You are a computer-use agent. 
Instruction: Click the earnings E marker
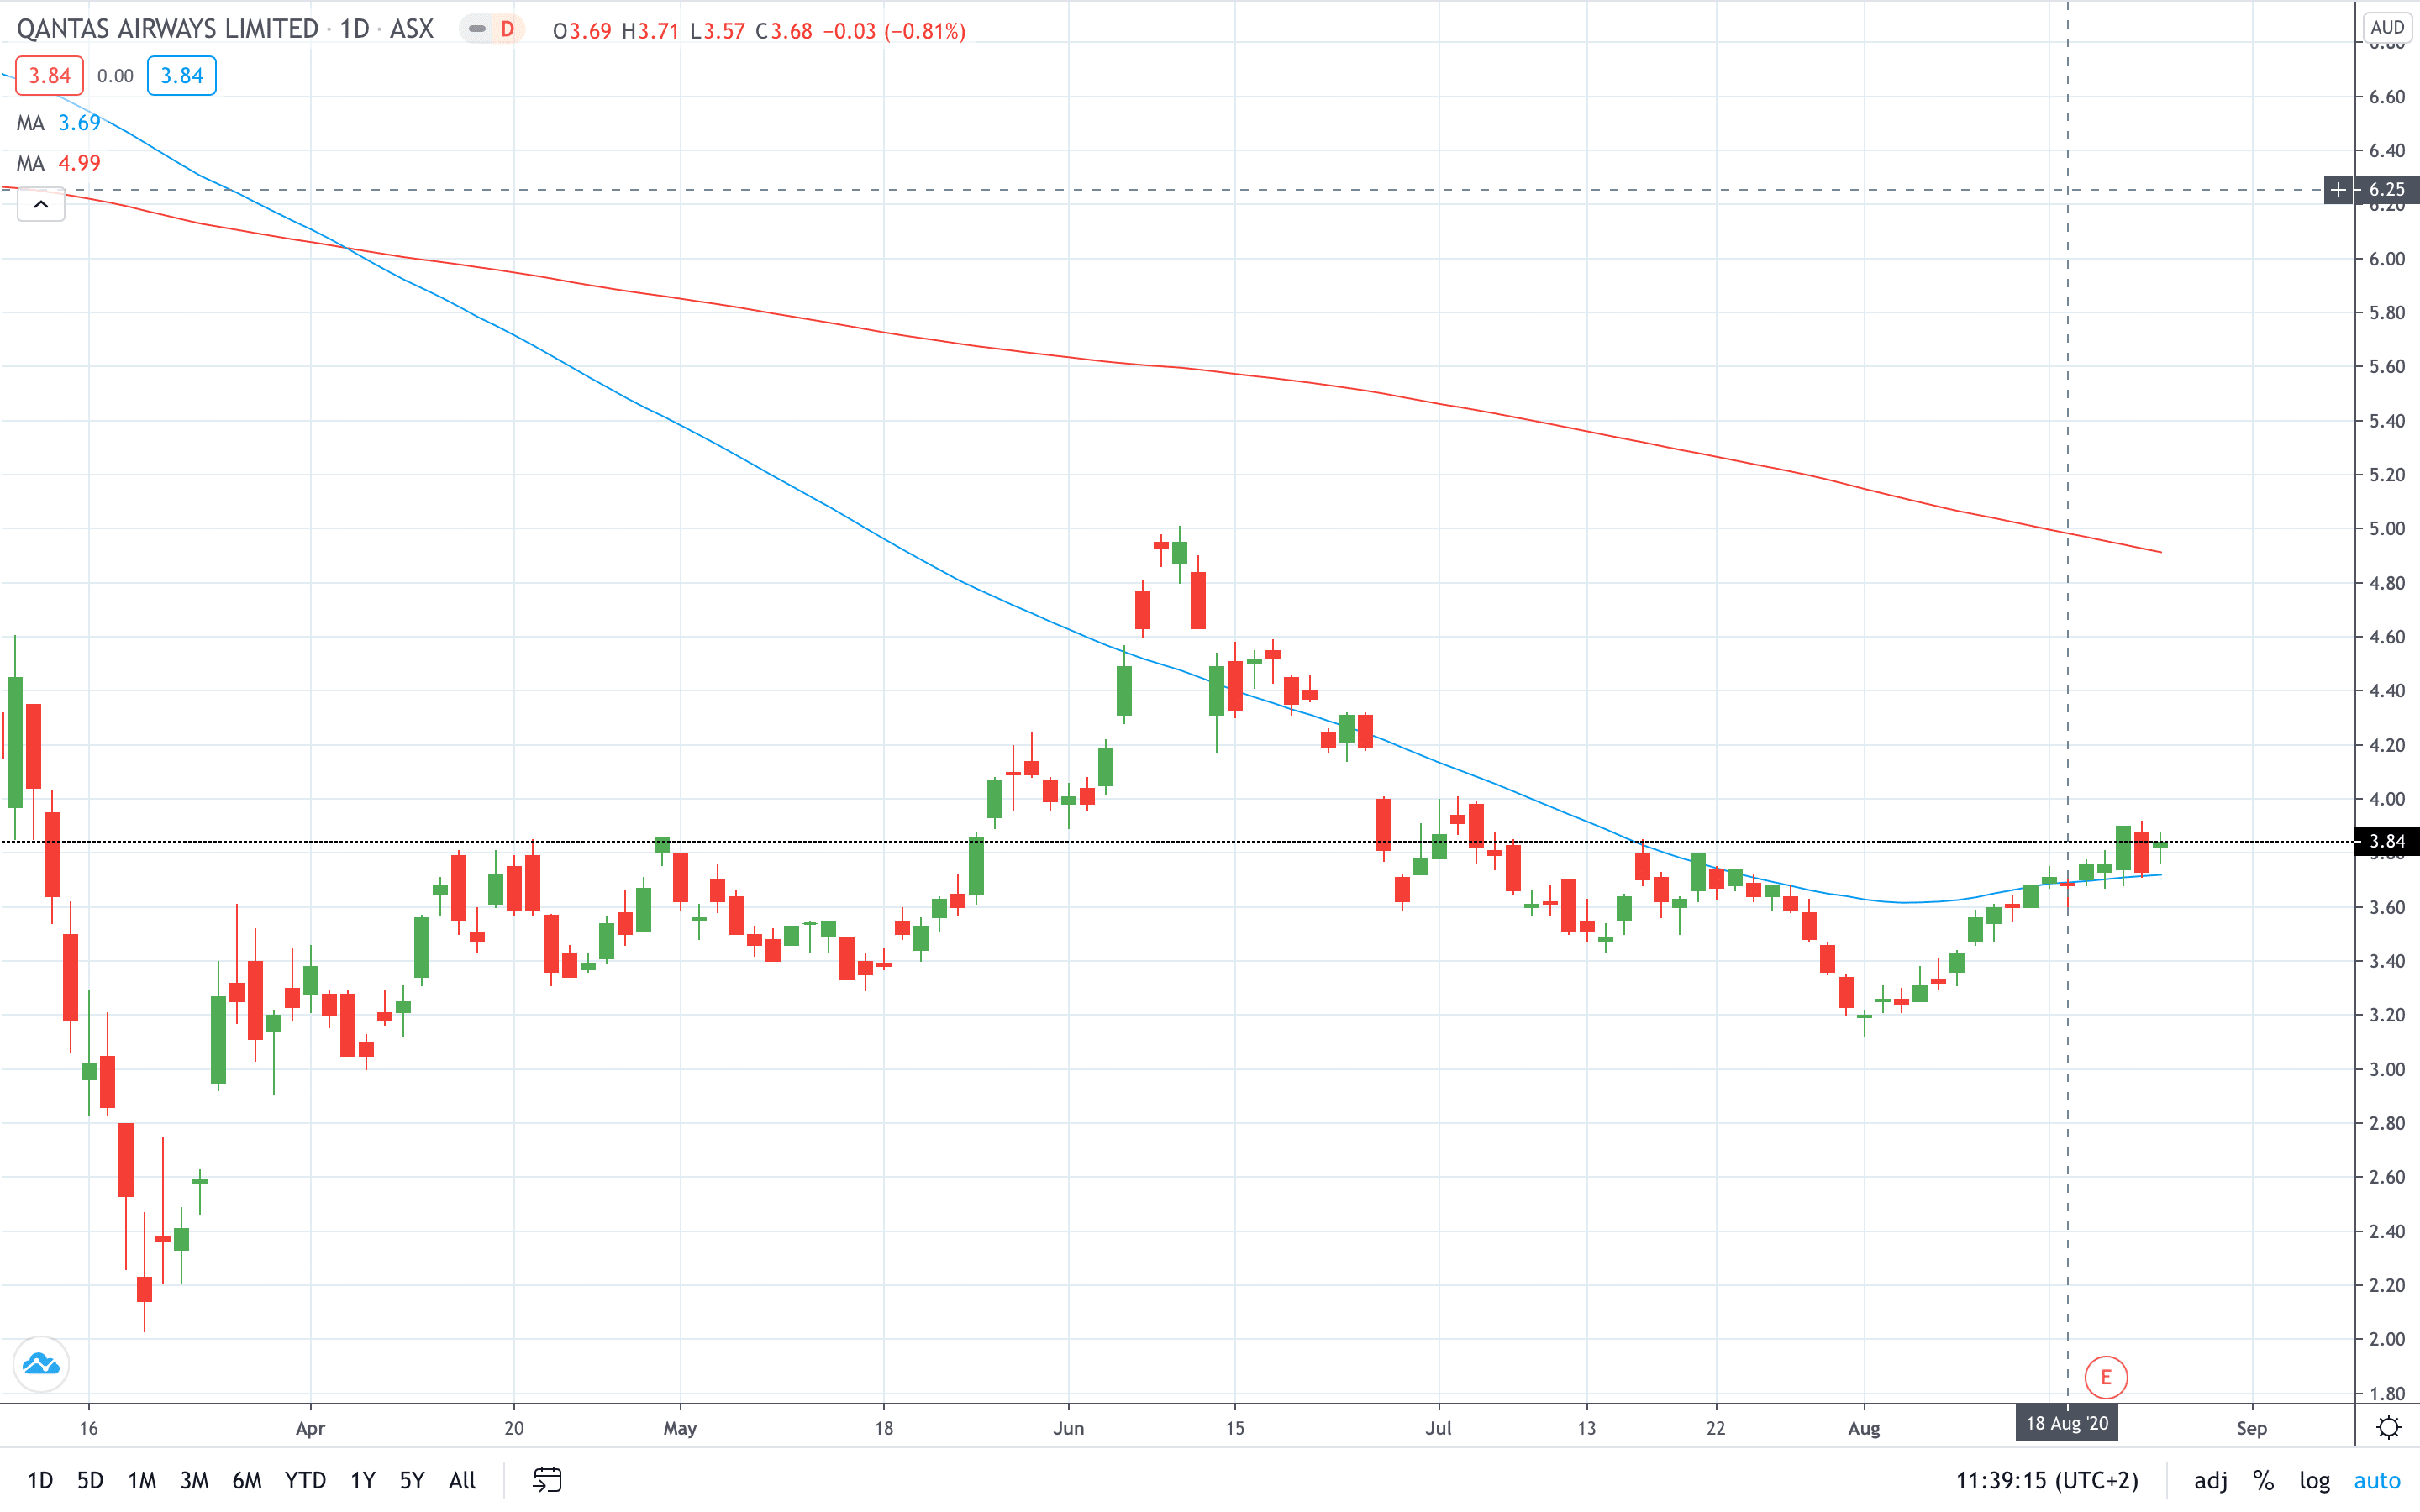(x=2105, y=1377)
